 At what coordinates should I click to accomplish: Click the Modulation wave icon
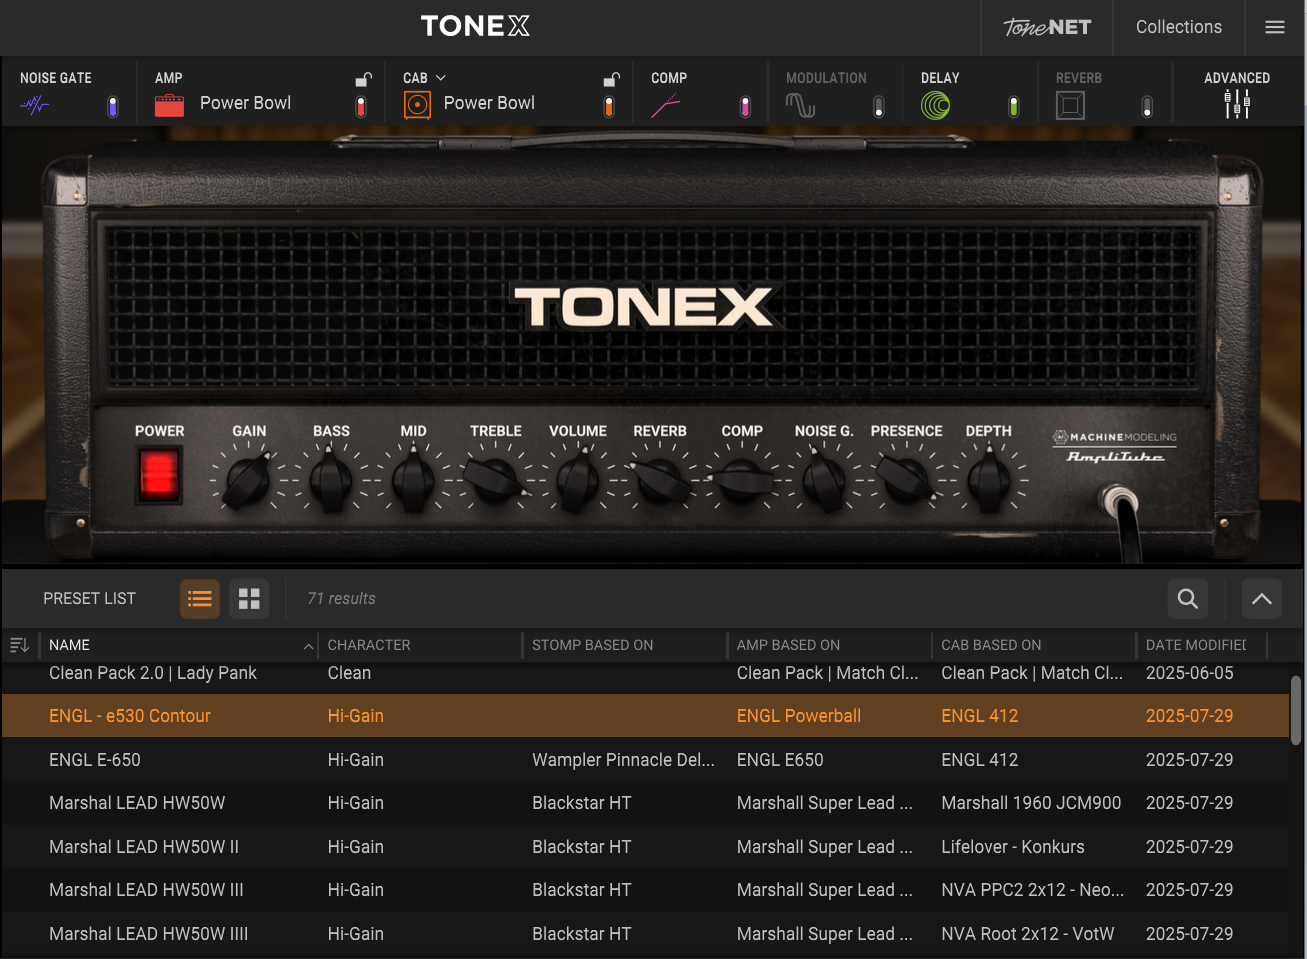[800, 105]
